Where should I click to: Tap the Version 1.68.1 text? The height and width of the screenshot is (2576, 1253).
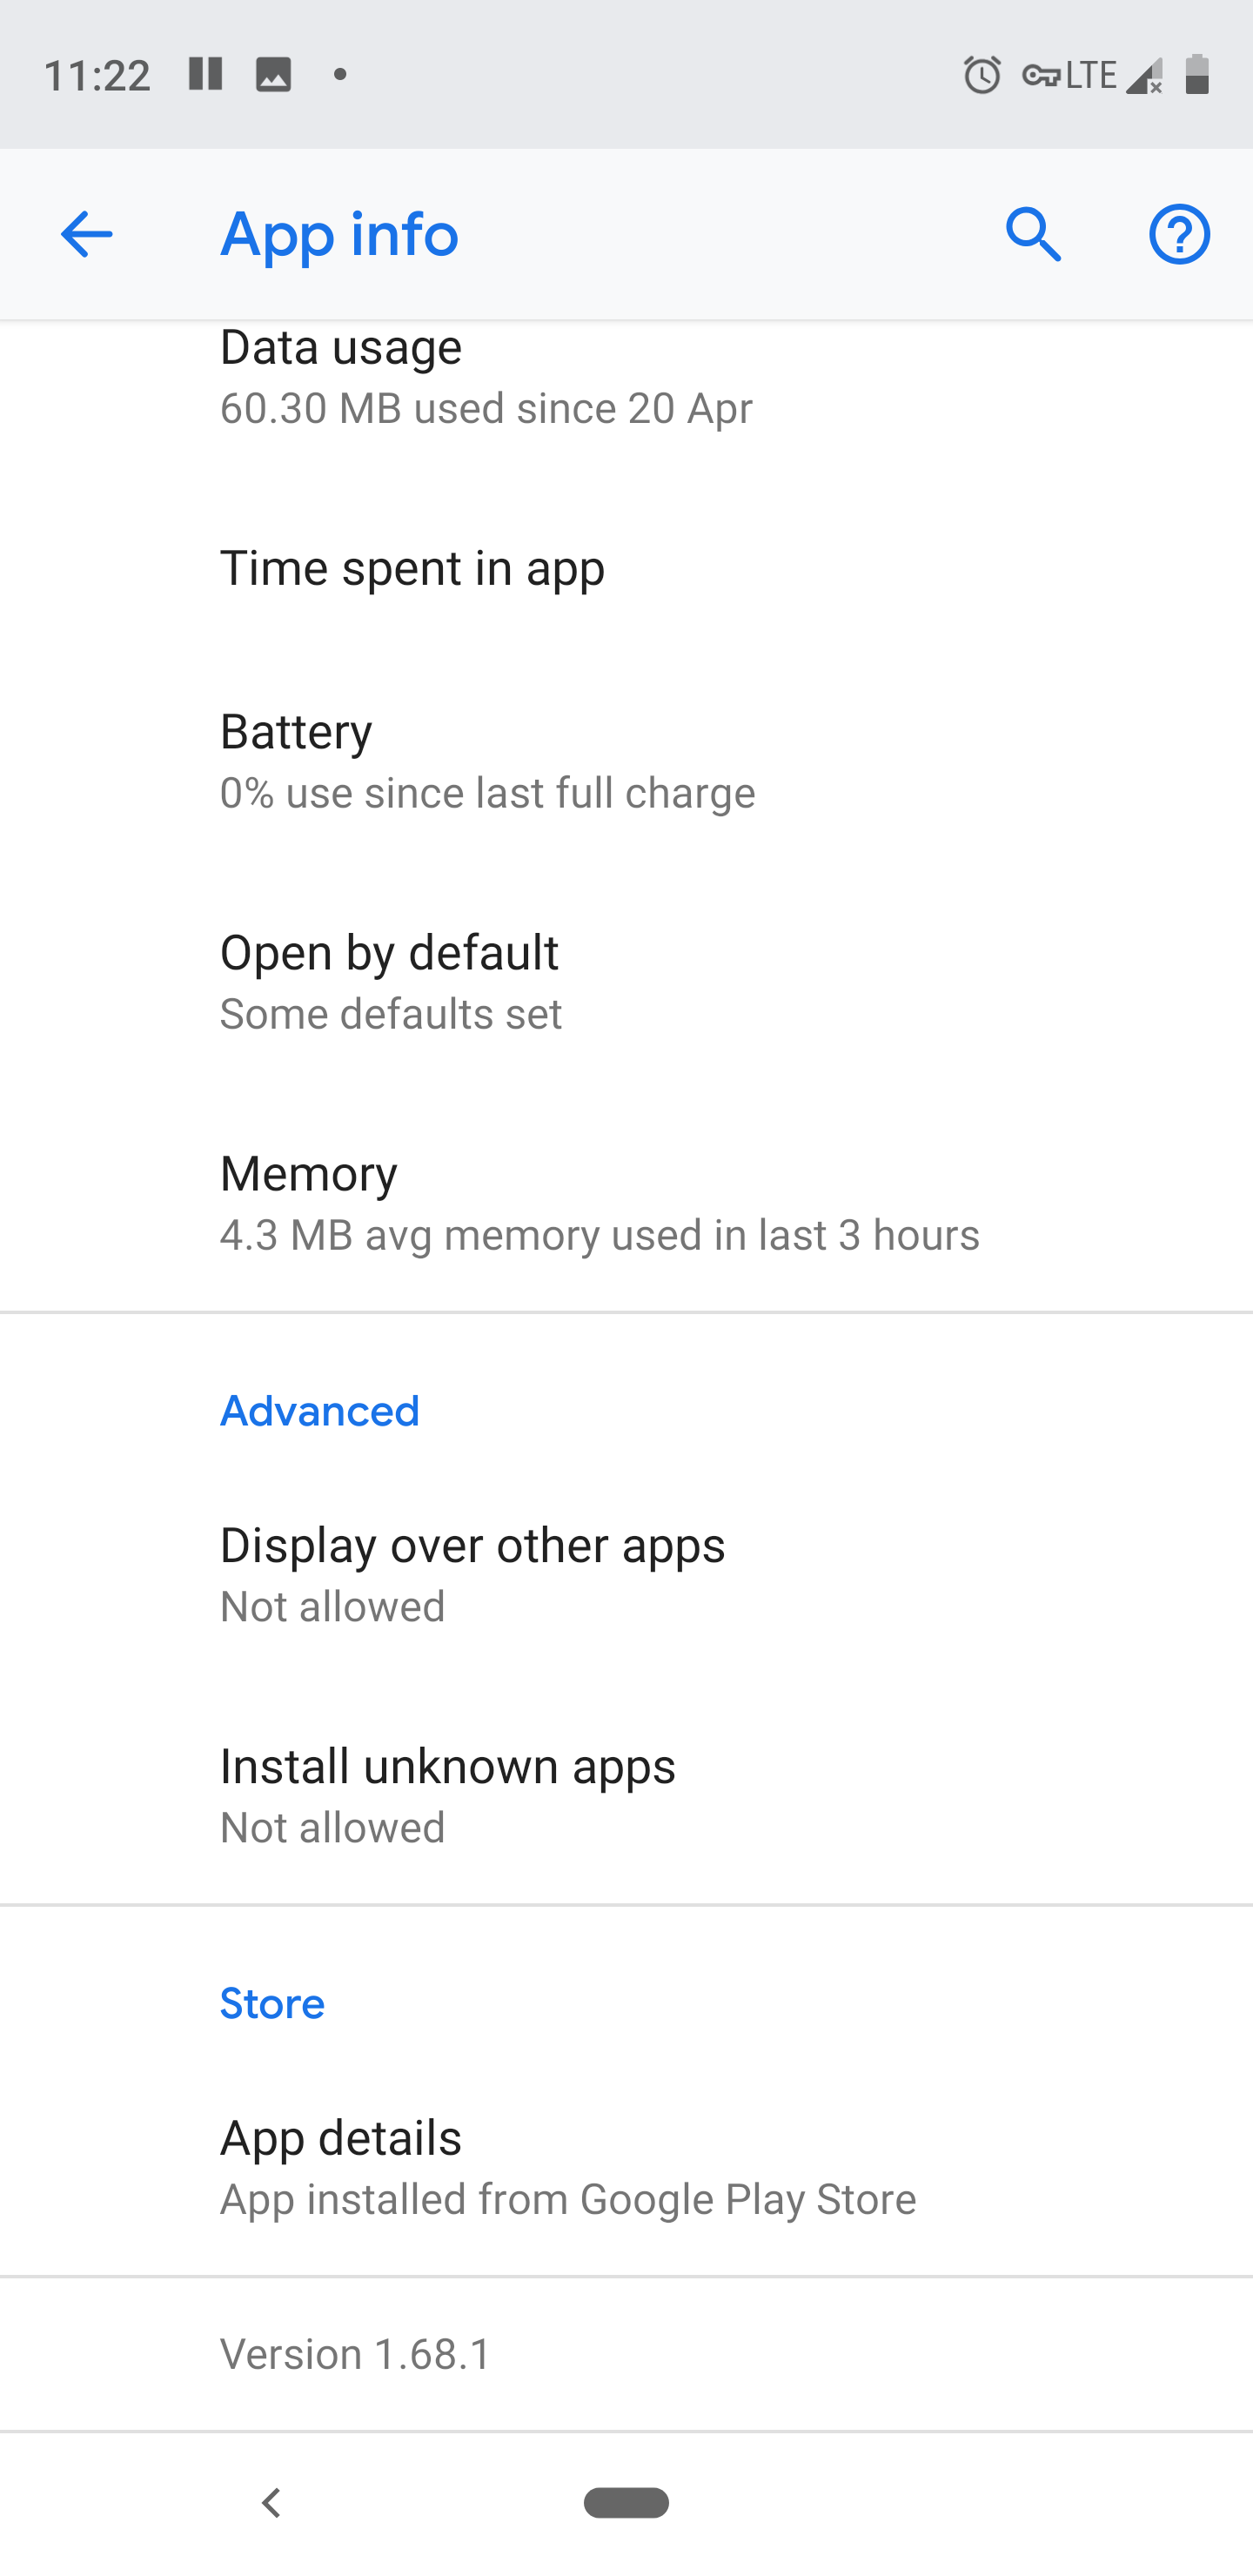click(x=356, y=2354)
